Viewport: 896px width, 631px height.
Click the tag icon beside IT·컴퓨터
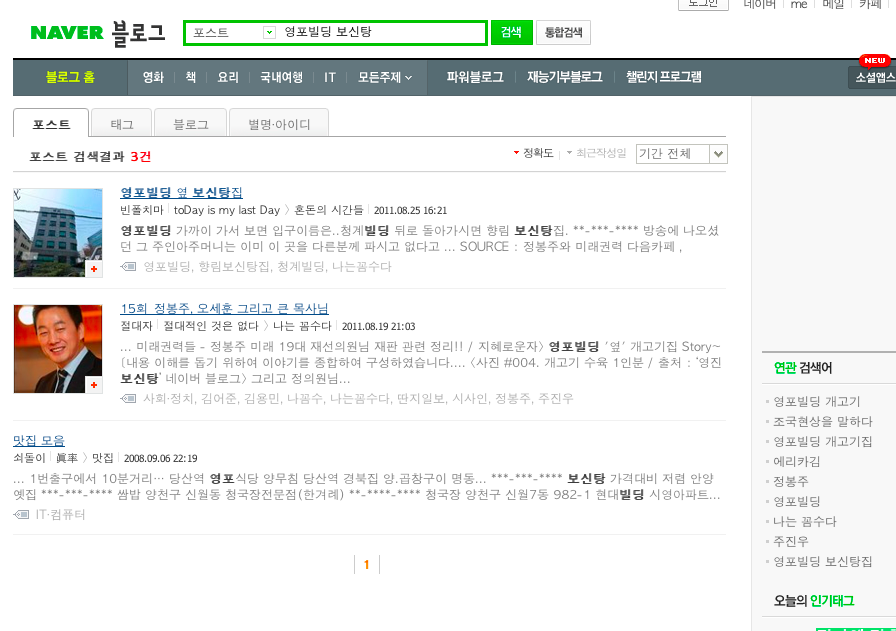point(21,514)
